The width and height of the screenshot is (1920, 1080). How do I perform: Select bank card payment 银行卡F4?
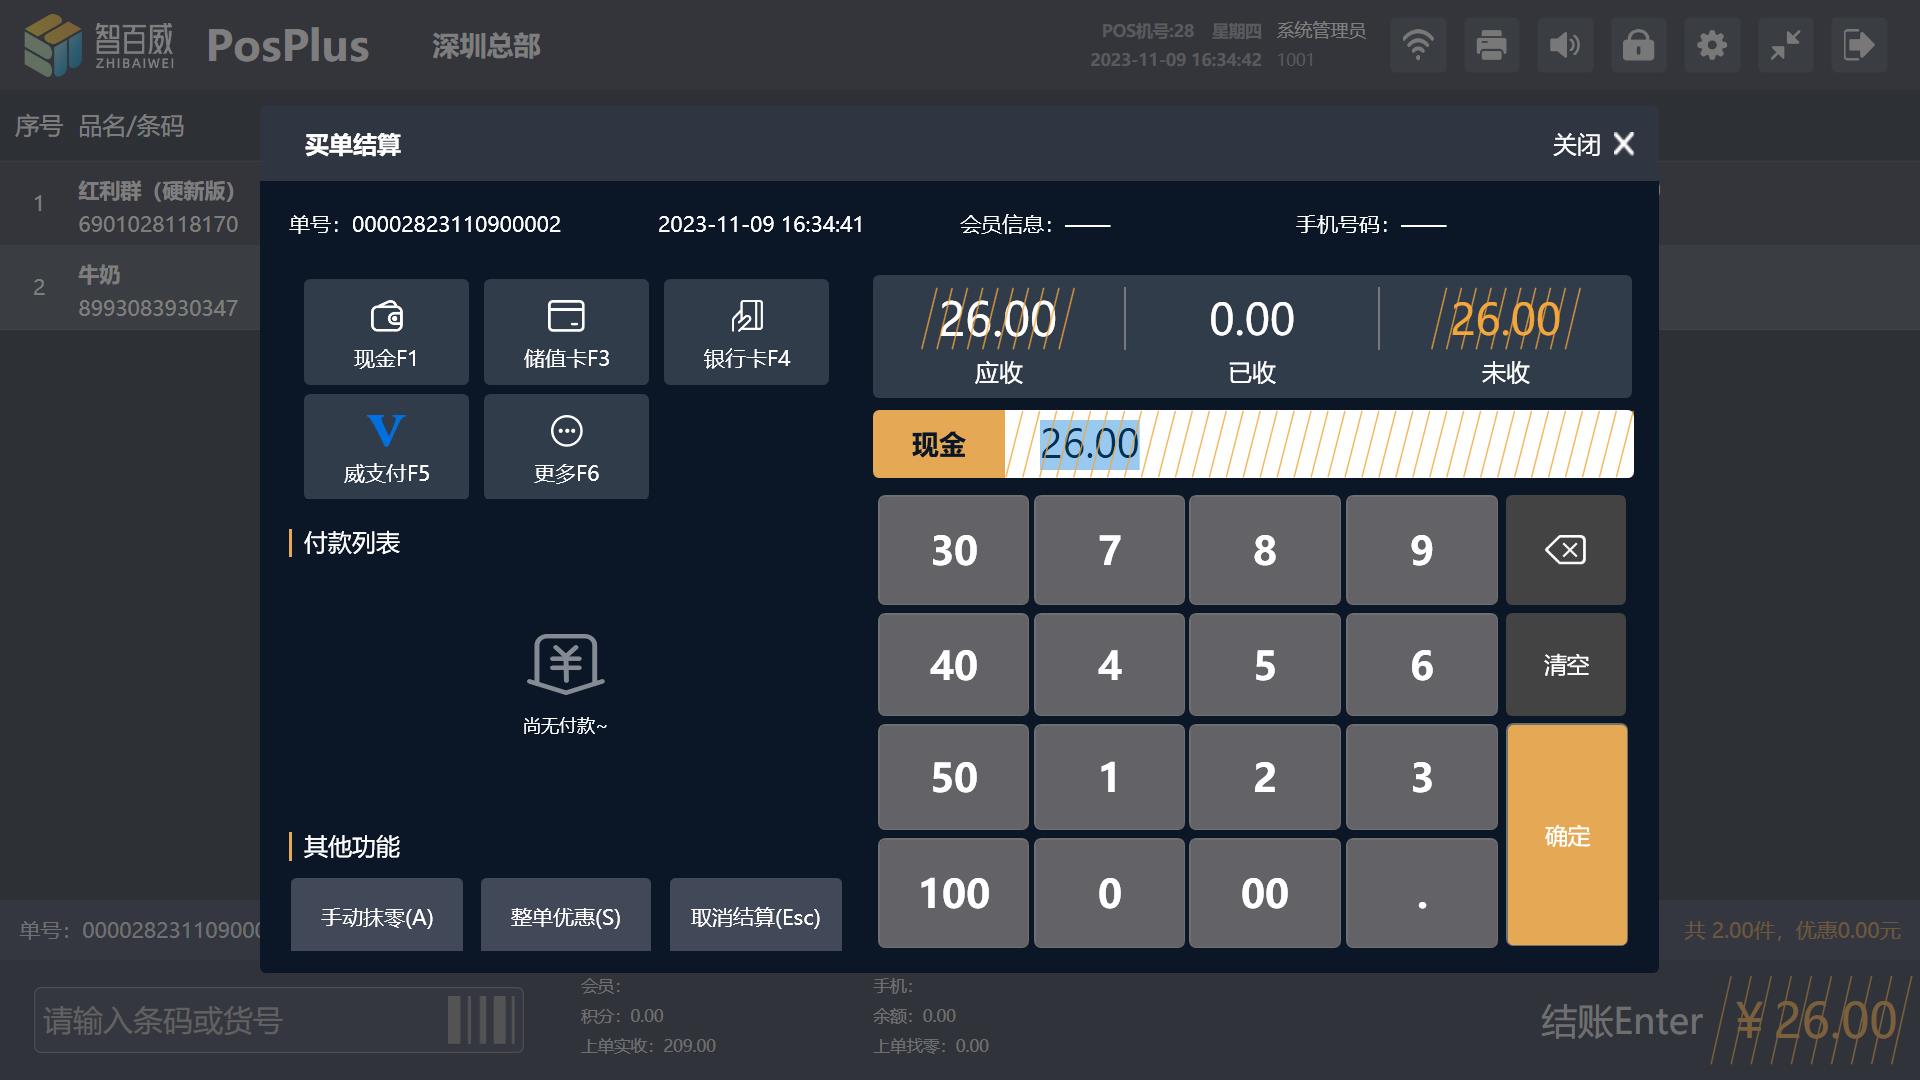pos(746,332)
